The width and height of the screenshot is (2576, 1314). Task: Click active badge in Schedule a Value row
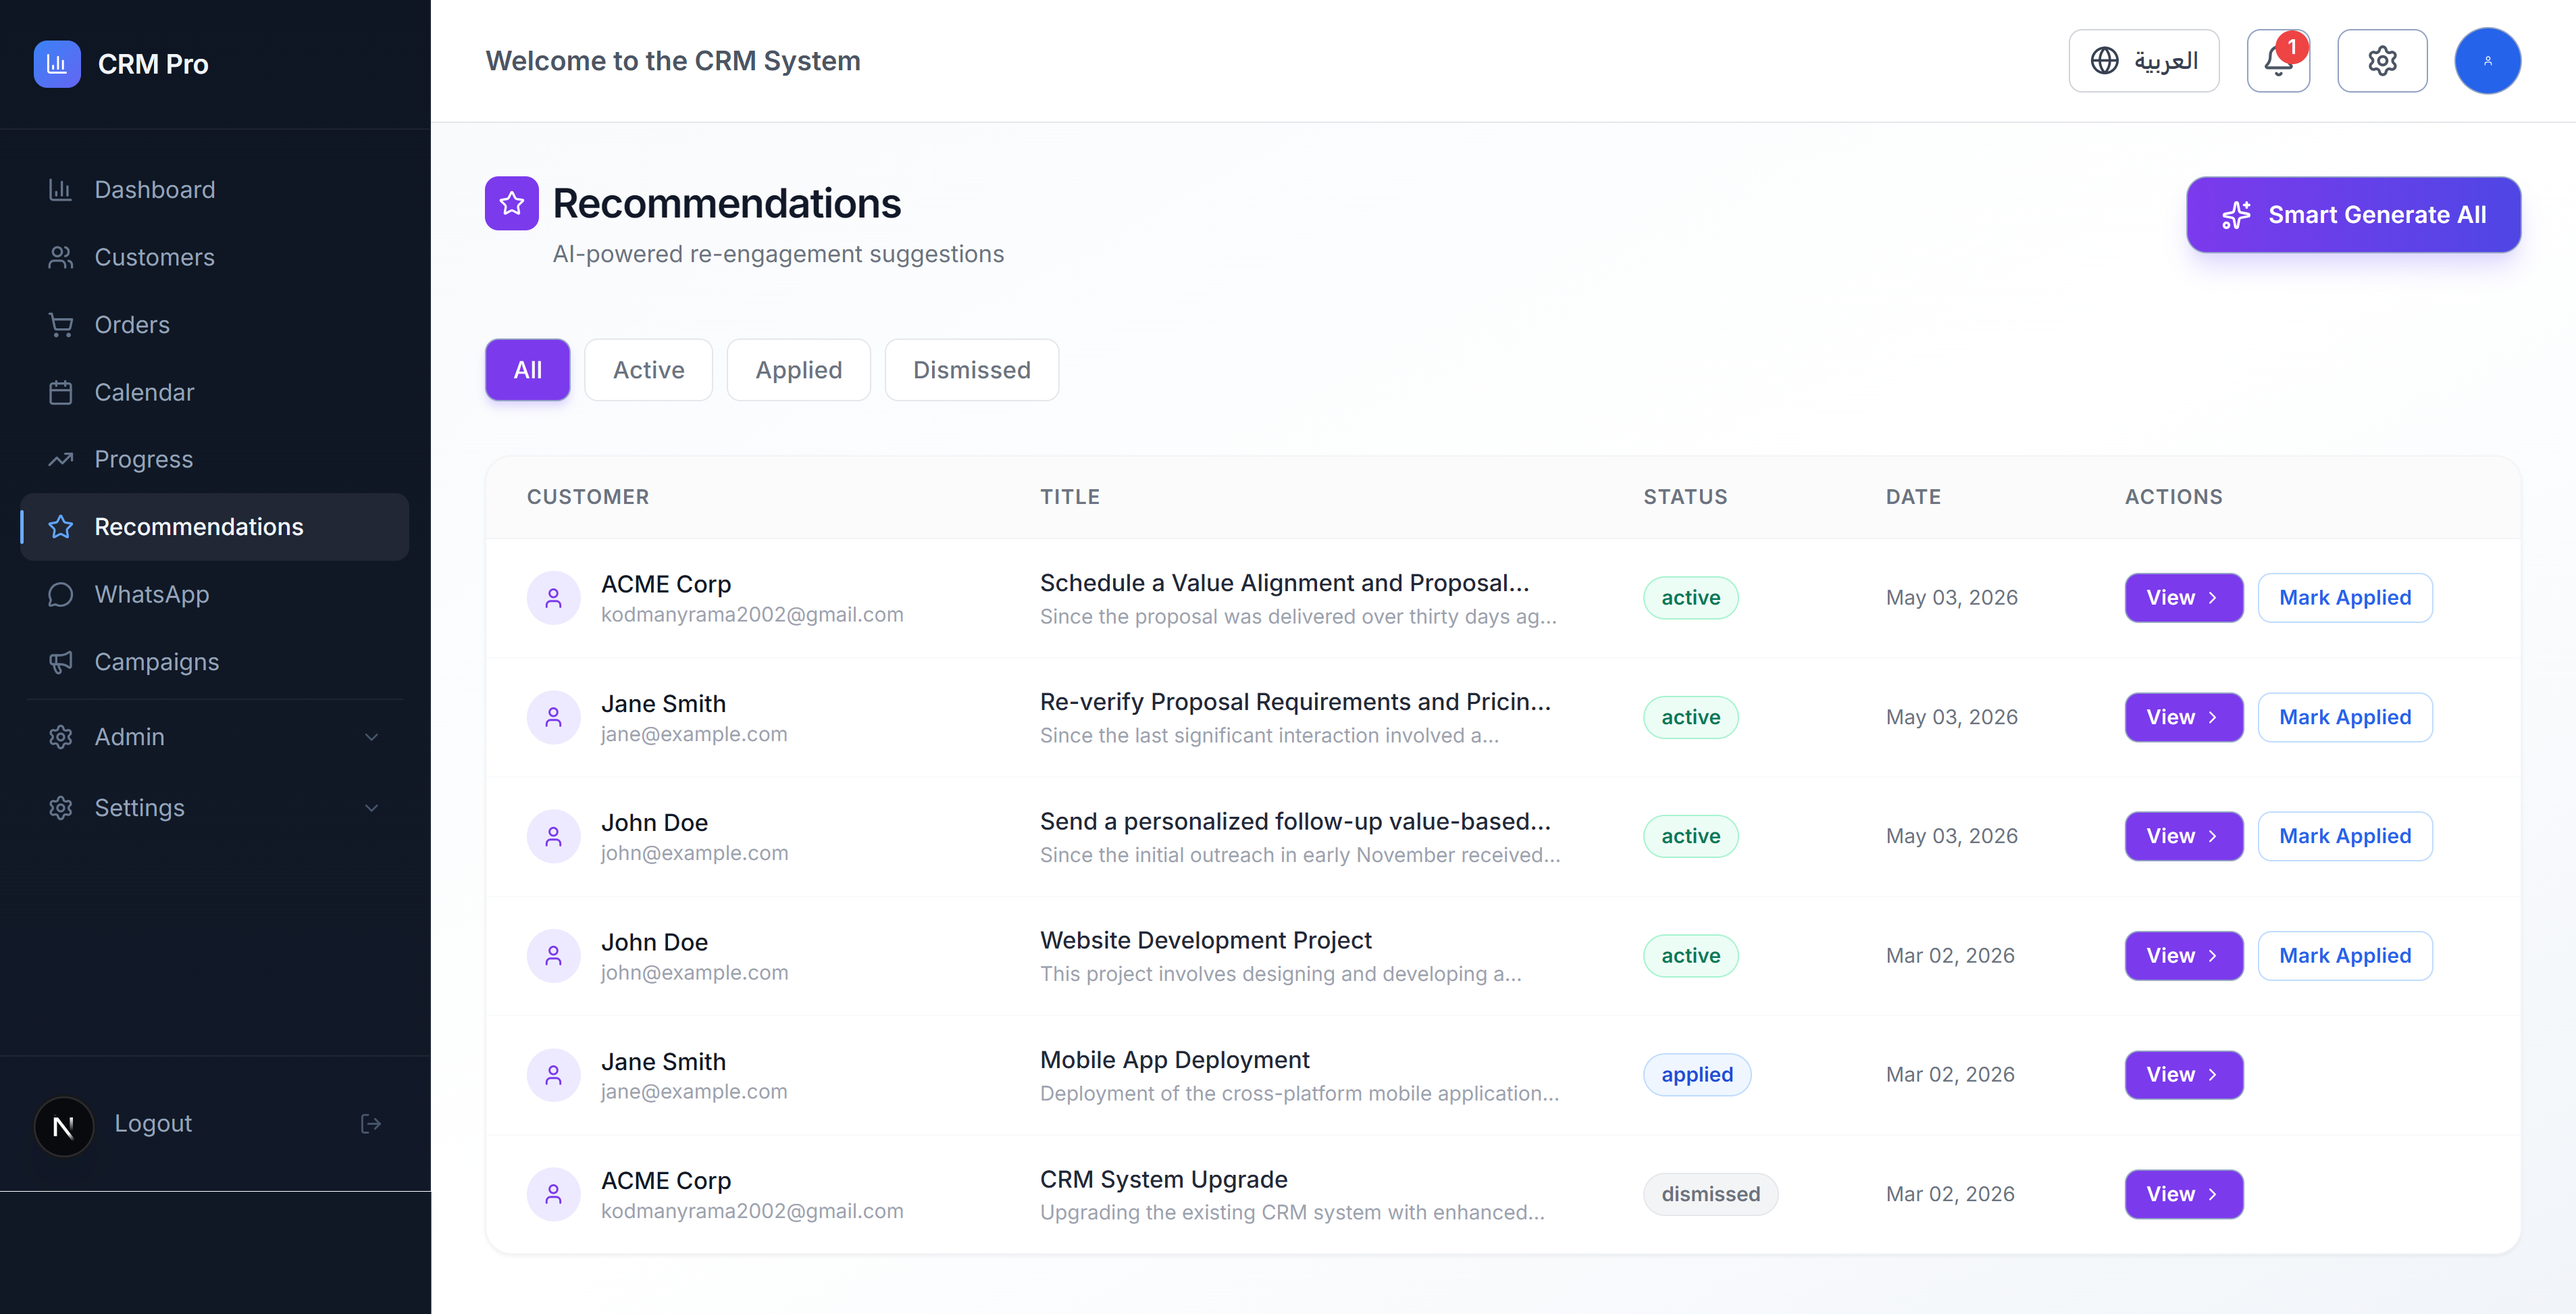1691,598
